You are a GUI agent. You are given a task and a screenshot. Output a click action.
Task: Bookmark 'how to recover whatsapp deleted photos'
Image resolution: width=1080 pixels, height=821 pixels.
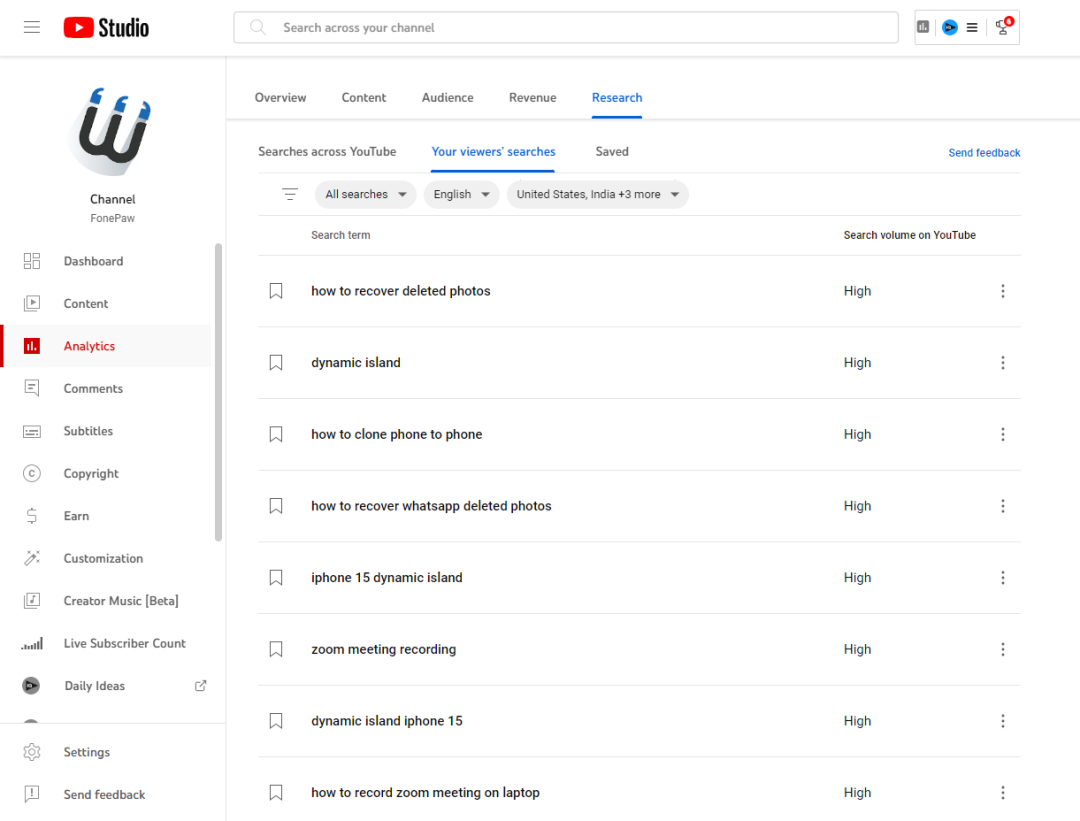276,506
